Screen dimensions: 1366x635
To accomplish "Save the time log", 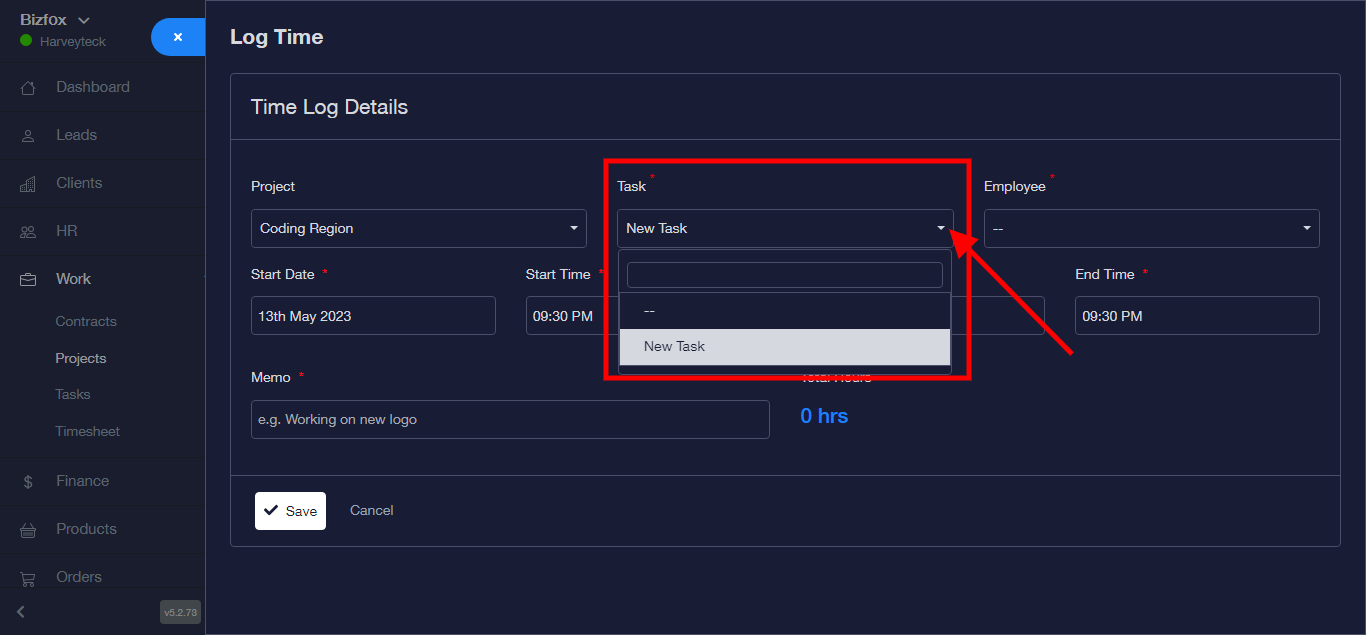I will [x=290, y=511].
